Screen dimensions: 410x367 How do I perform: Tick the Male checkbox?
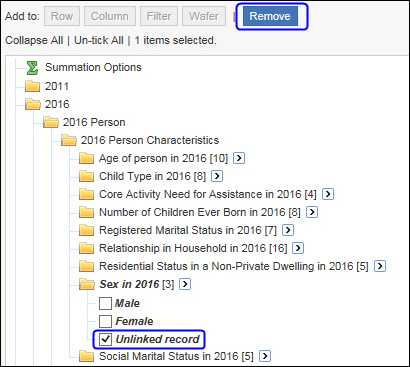105,303
